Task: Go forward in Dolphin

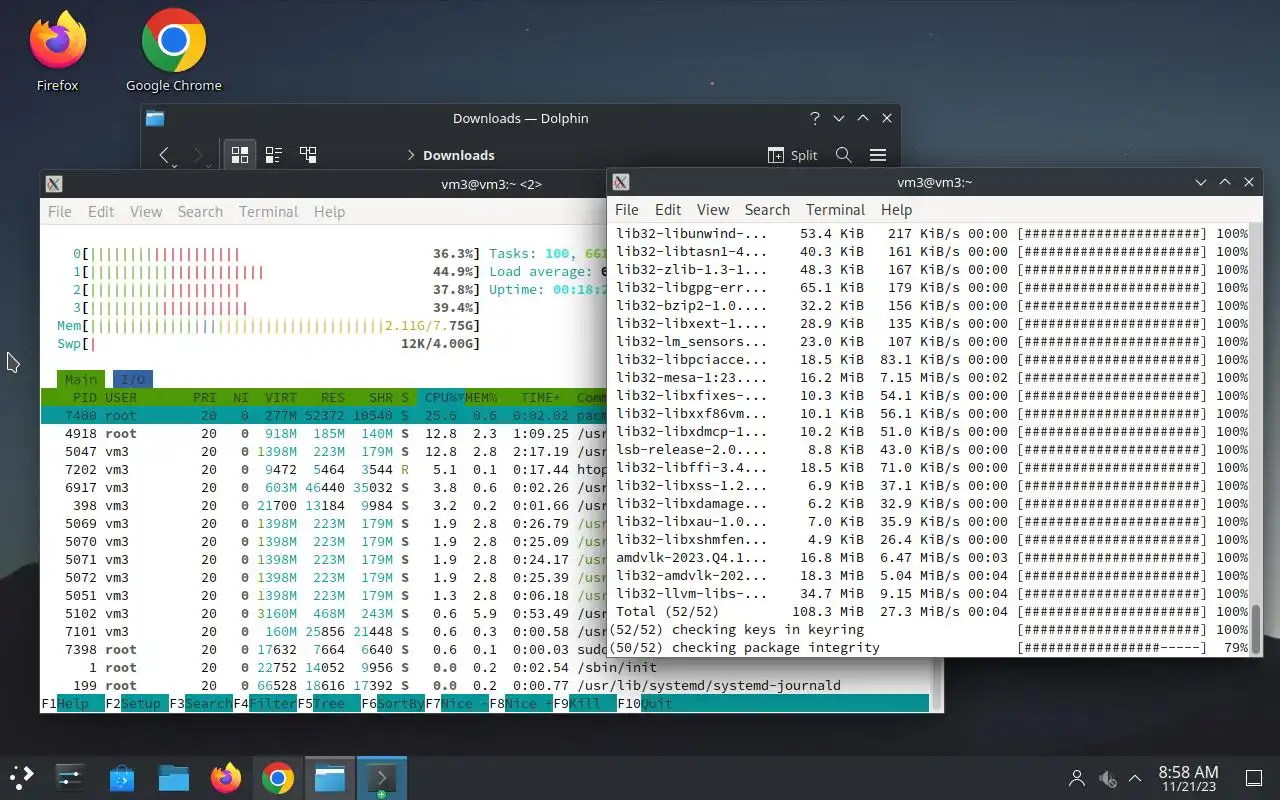Action: pos(198,155)
